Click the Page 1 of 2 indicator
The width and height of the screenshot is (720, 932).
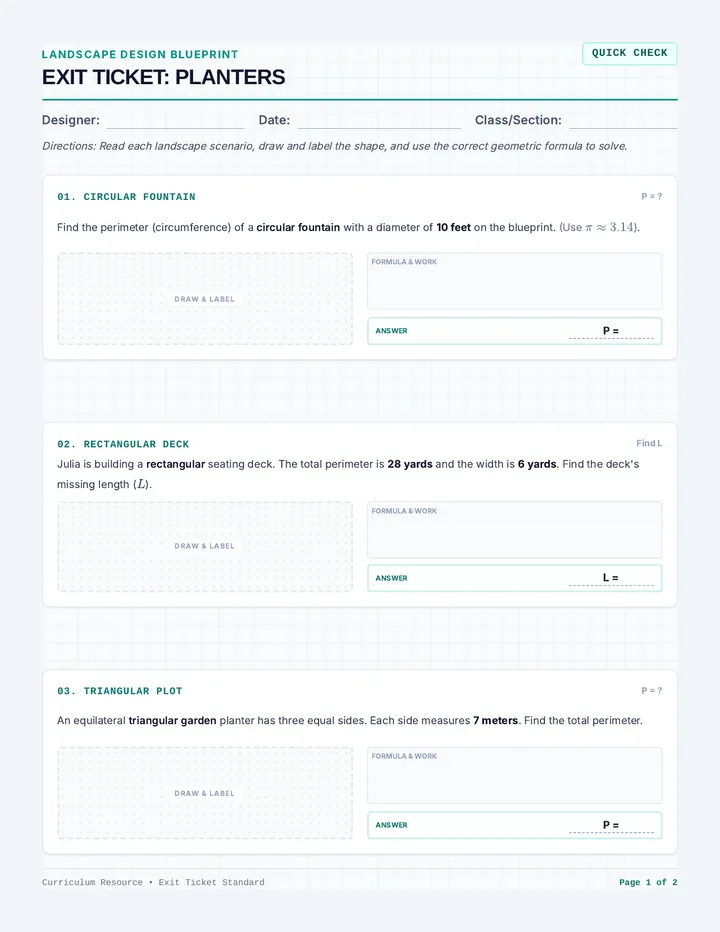pyautogui.click(x=648, y=882)
